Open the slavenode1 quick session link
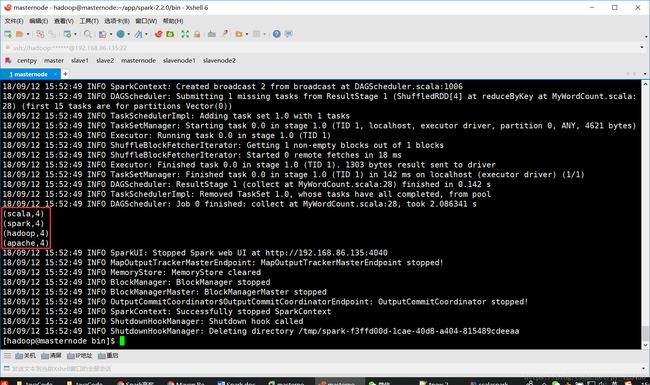Screen dimensions: 650x385 (179, 61)
